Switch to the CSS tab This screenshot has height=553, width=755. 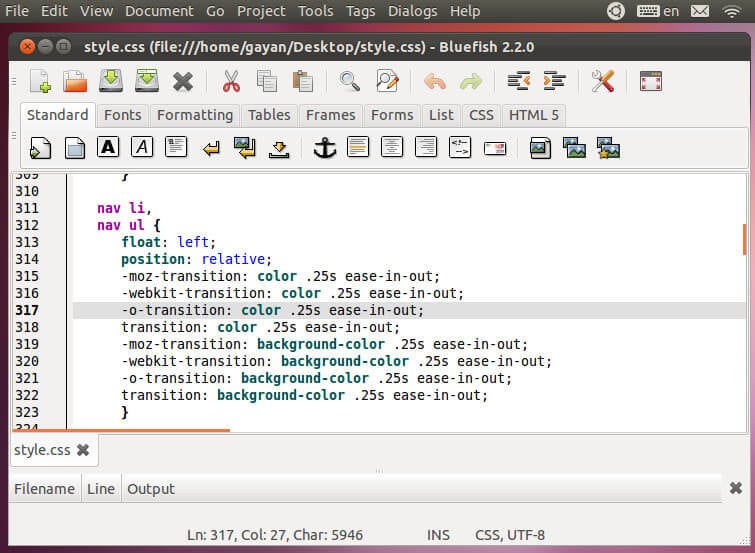[482, 116]
